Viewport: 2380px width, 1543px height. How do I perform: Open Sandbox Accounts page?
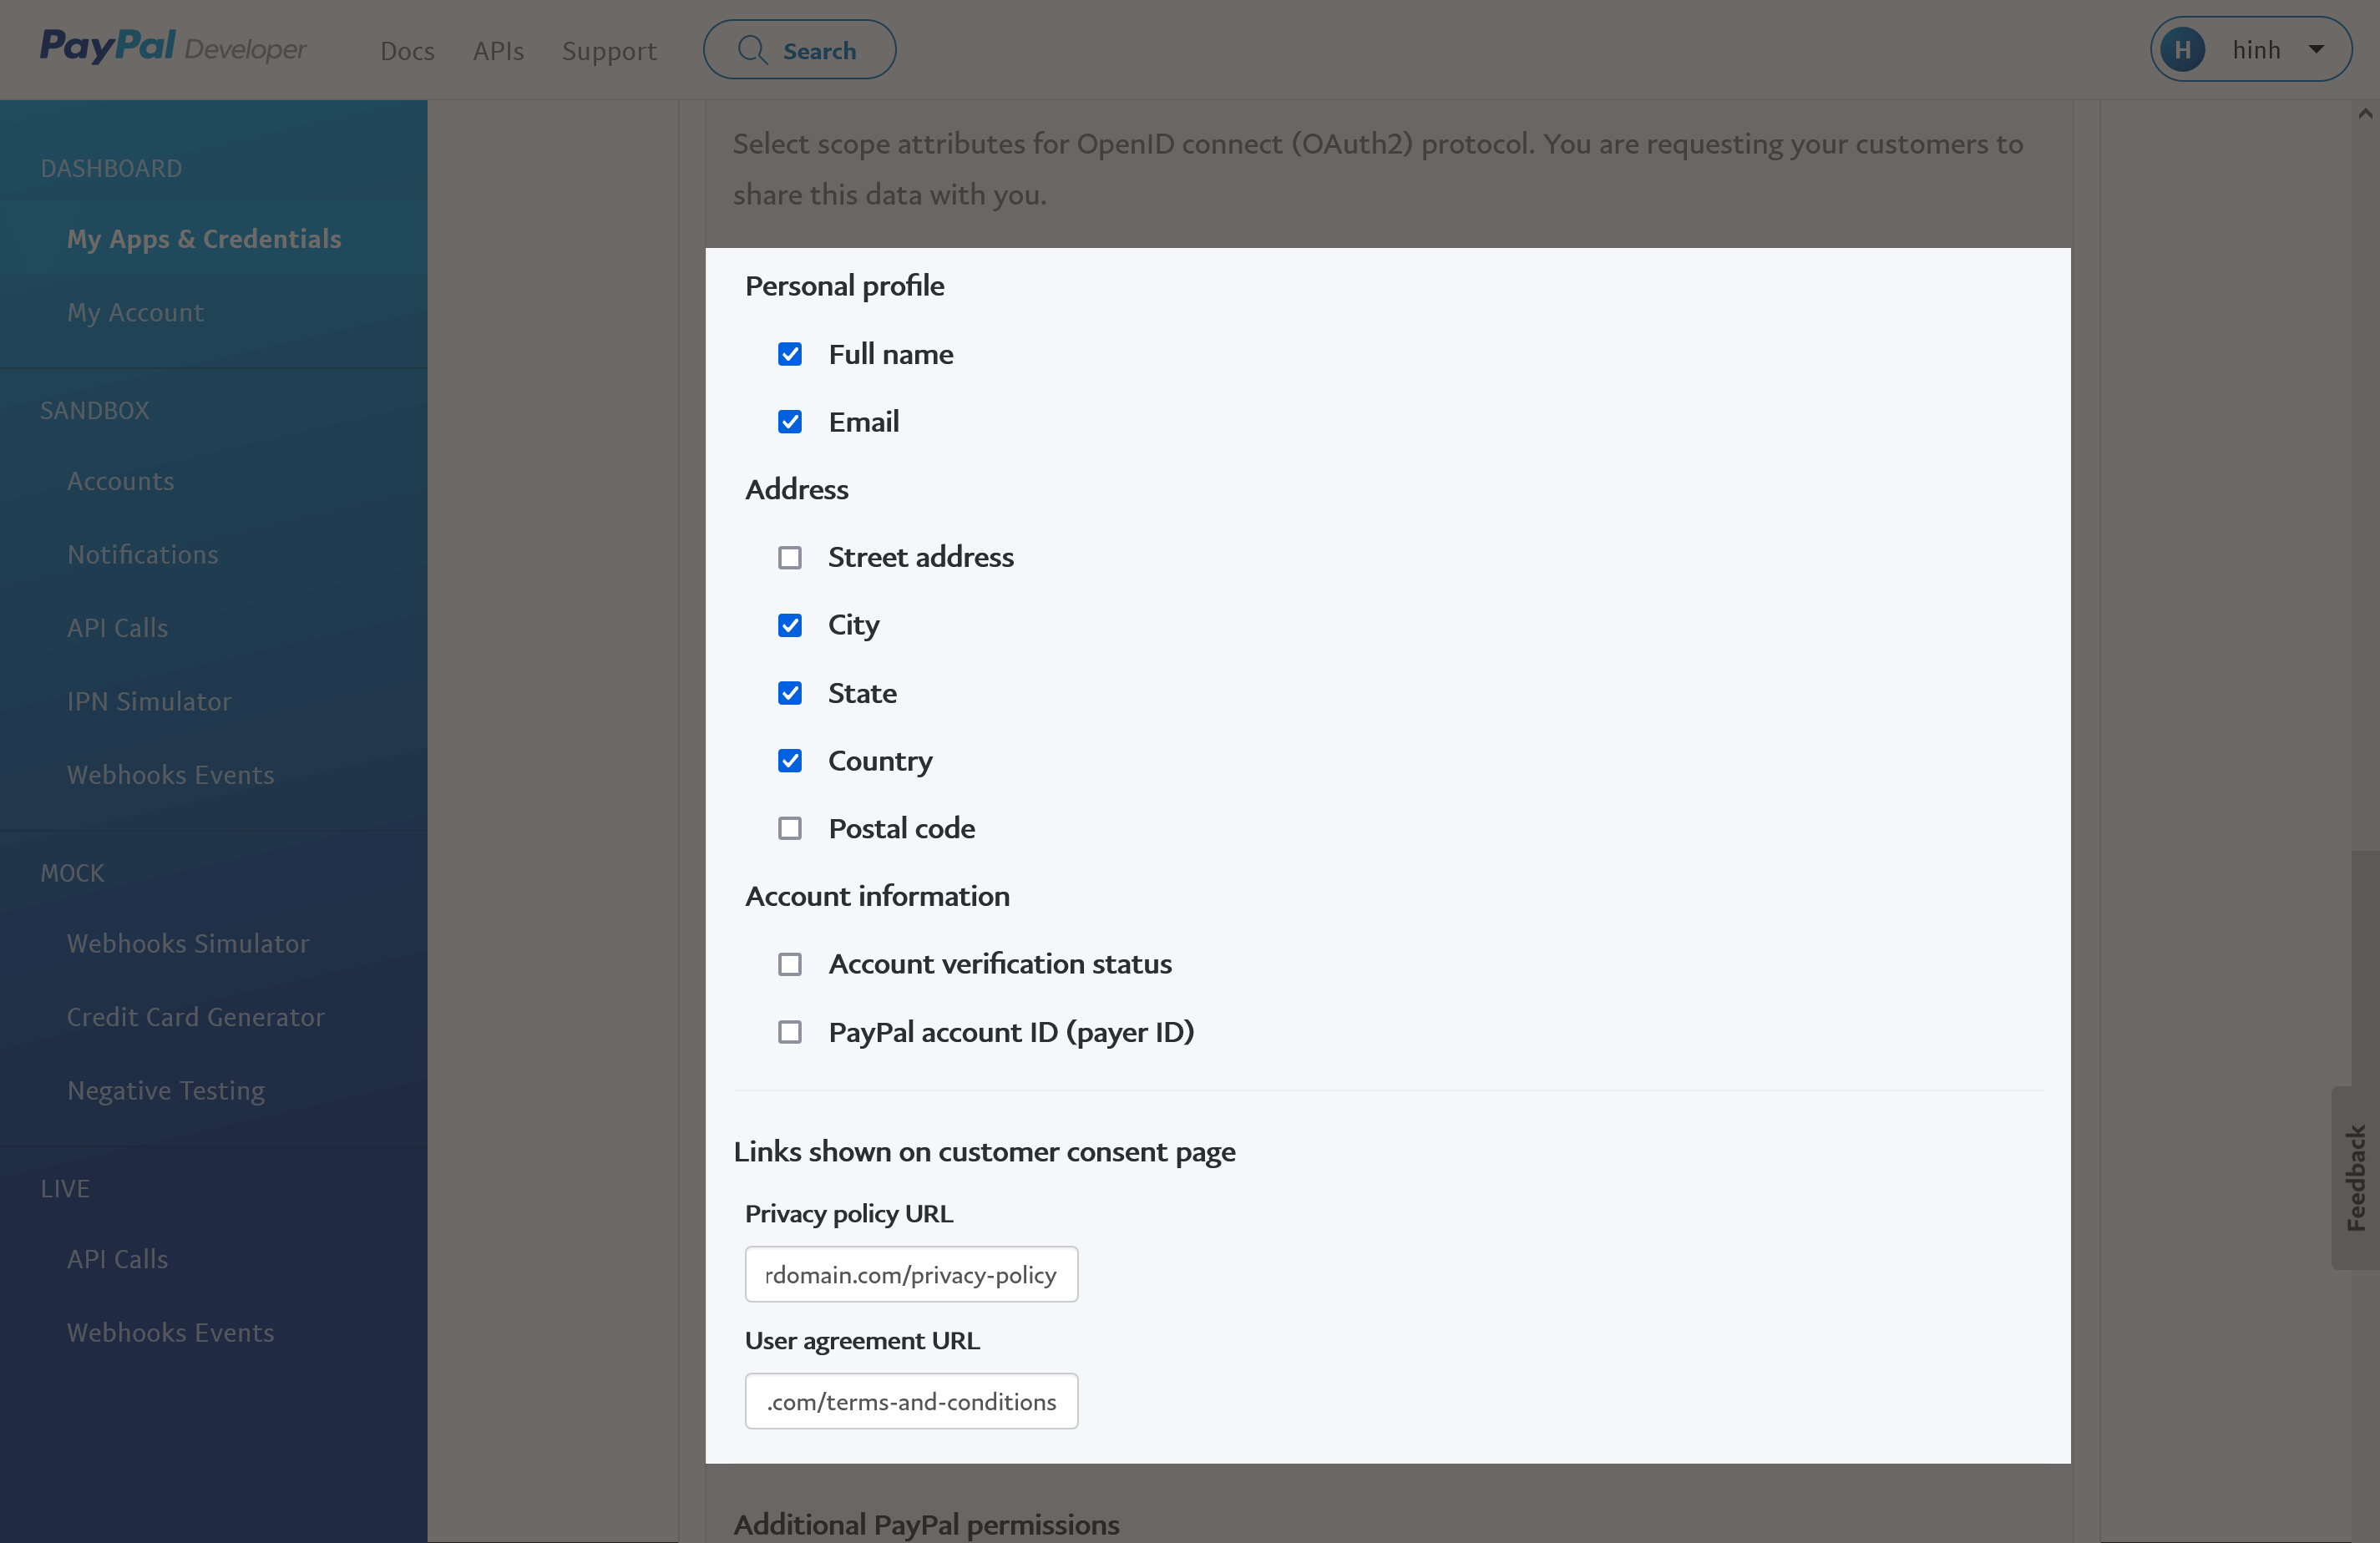(x=120, y=481)
